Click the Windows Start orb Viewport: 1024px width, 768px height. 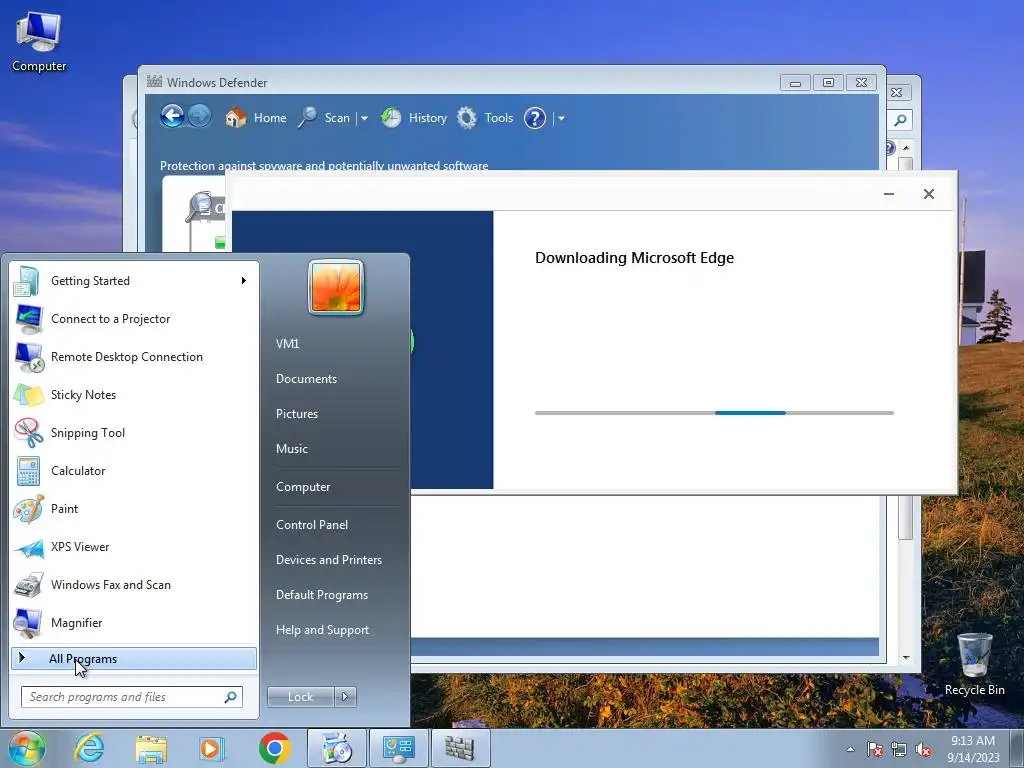(x=26, y=748)
